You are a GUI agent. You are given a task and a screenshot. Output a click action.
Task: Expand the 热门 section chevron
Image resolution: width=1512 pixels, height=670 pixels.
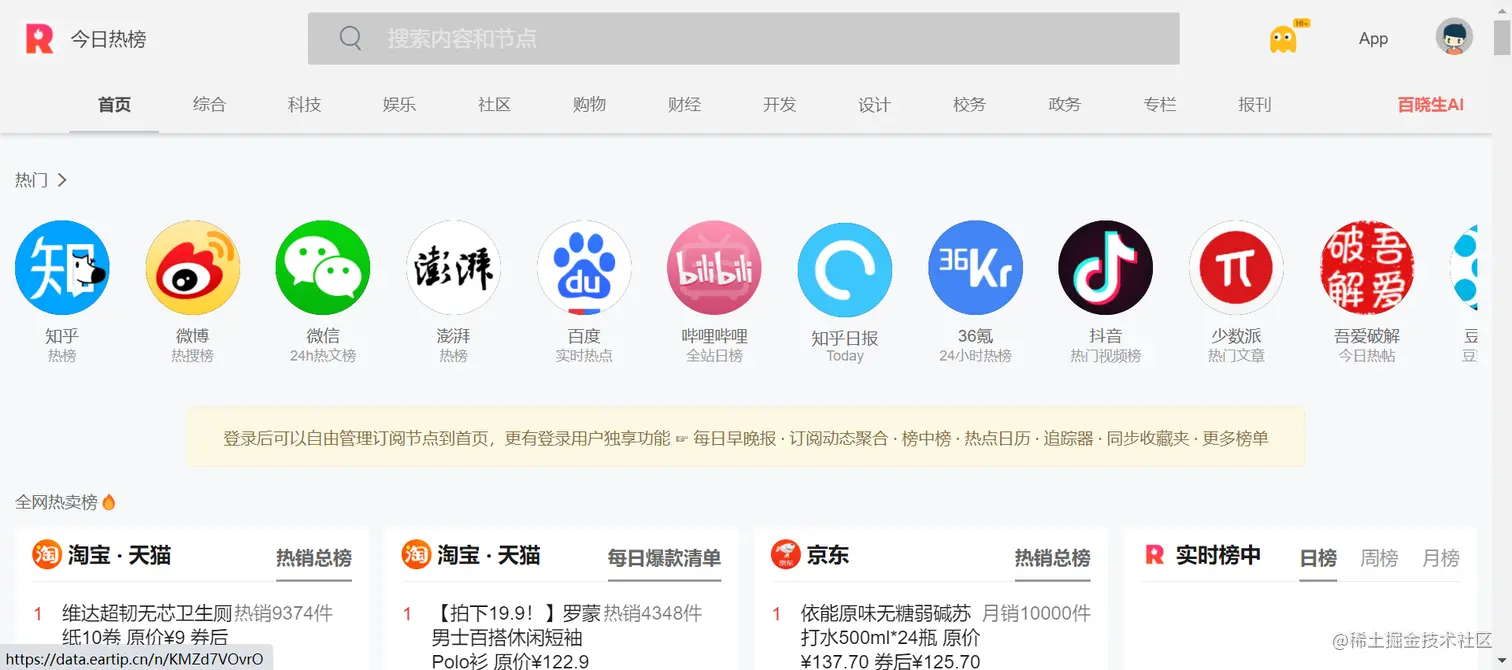point(62,180)
